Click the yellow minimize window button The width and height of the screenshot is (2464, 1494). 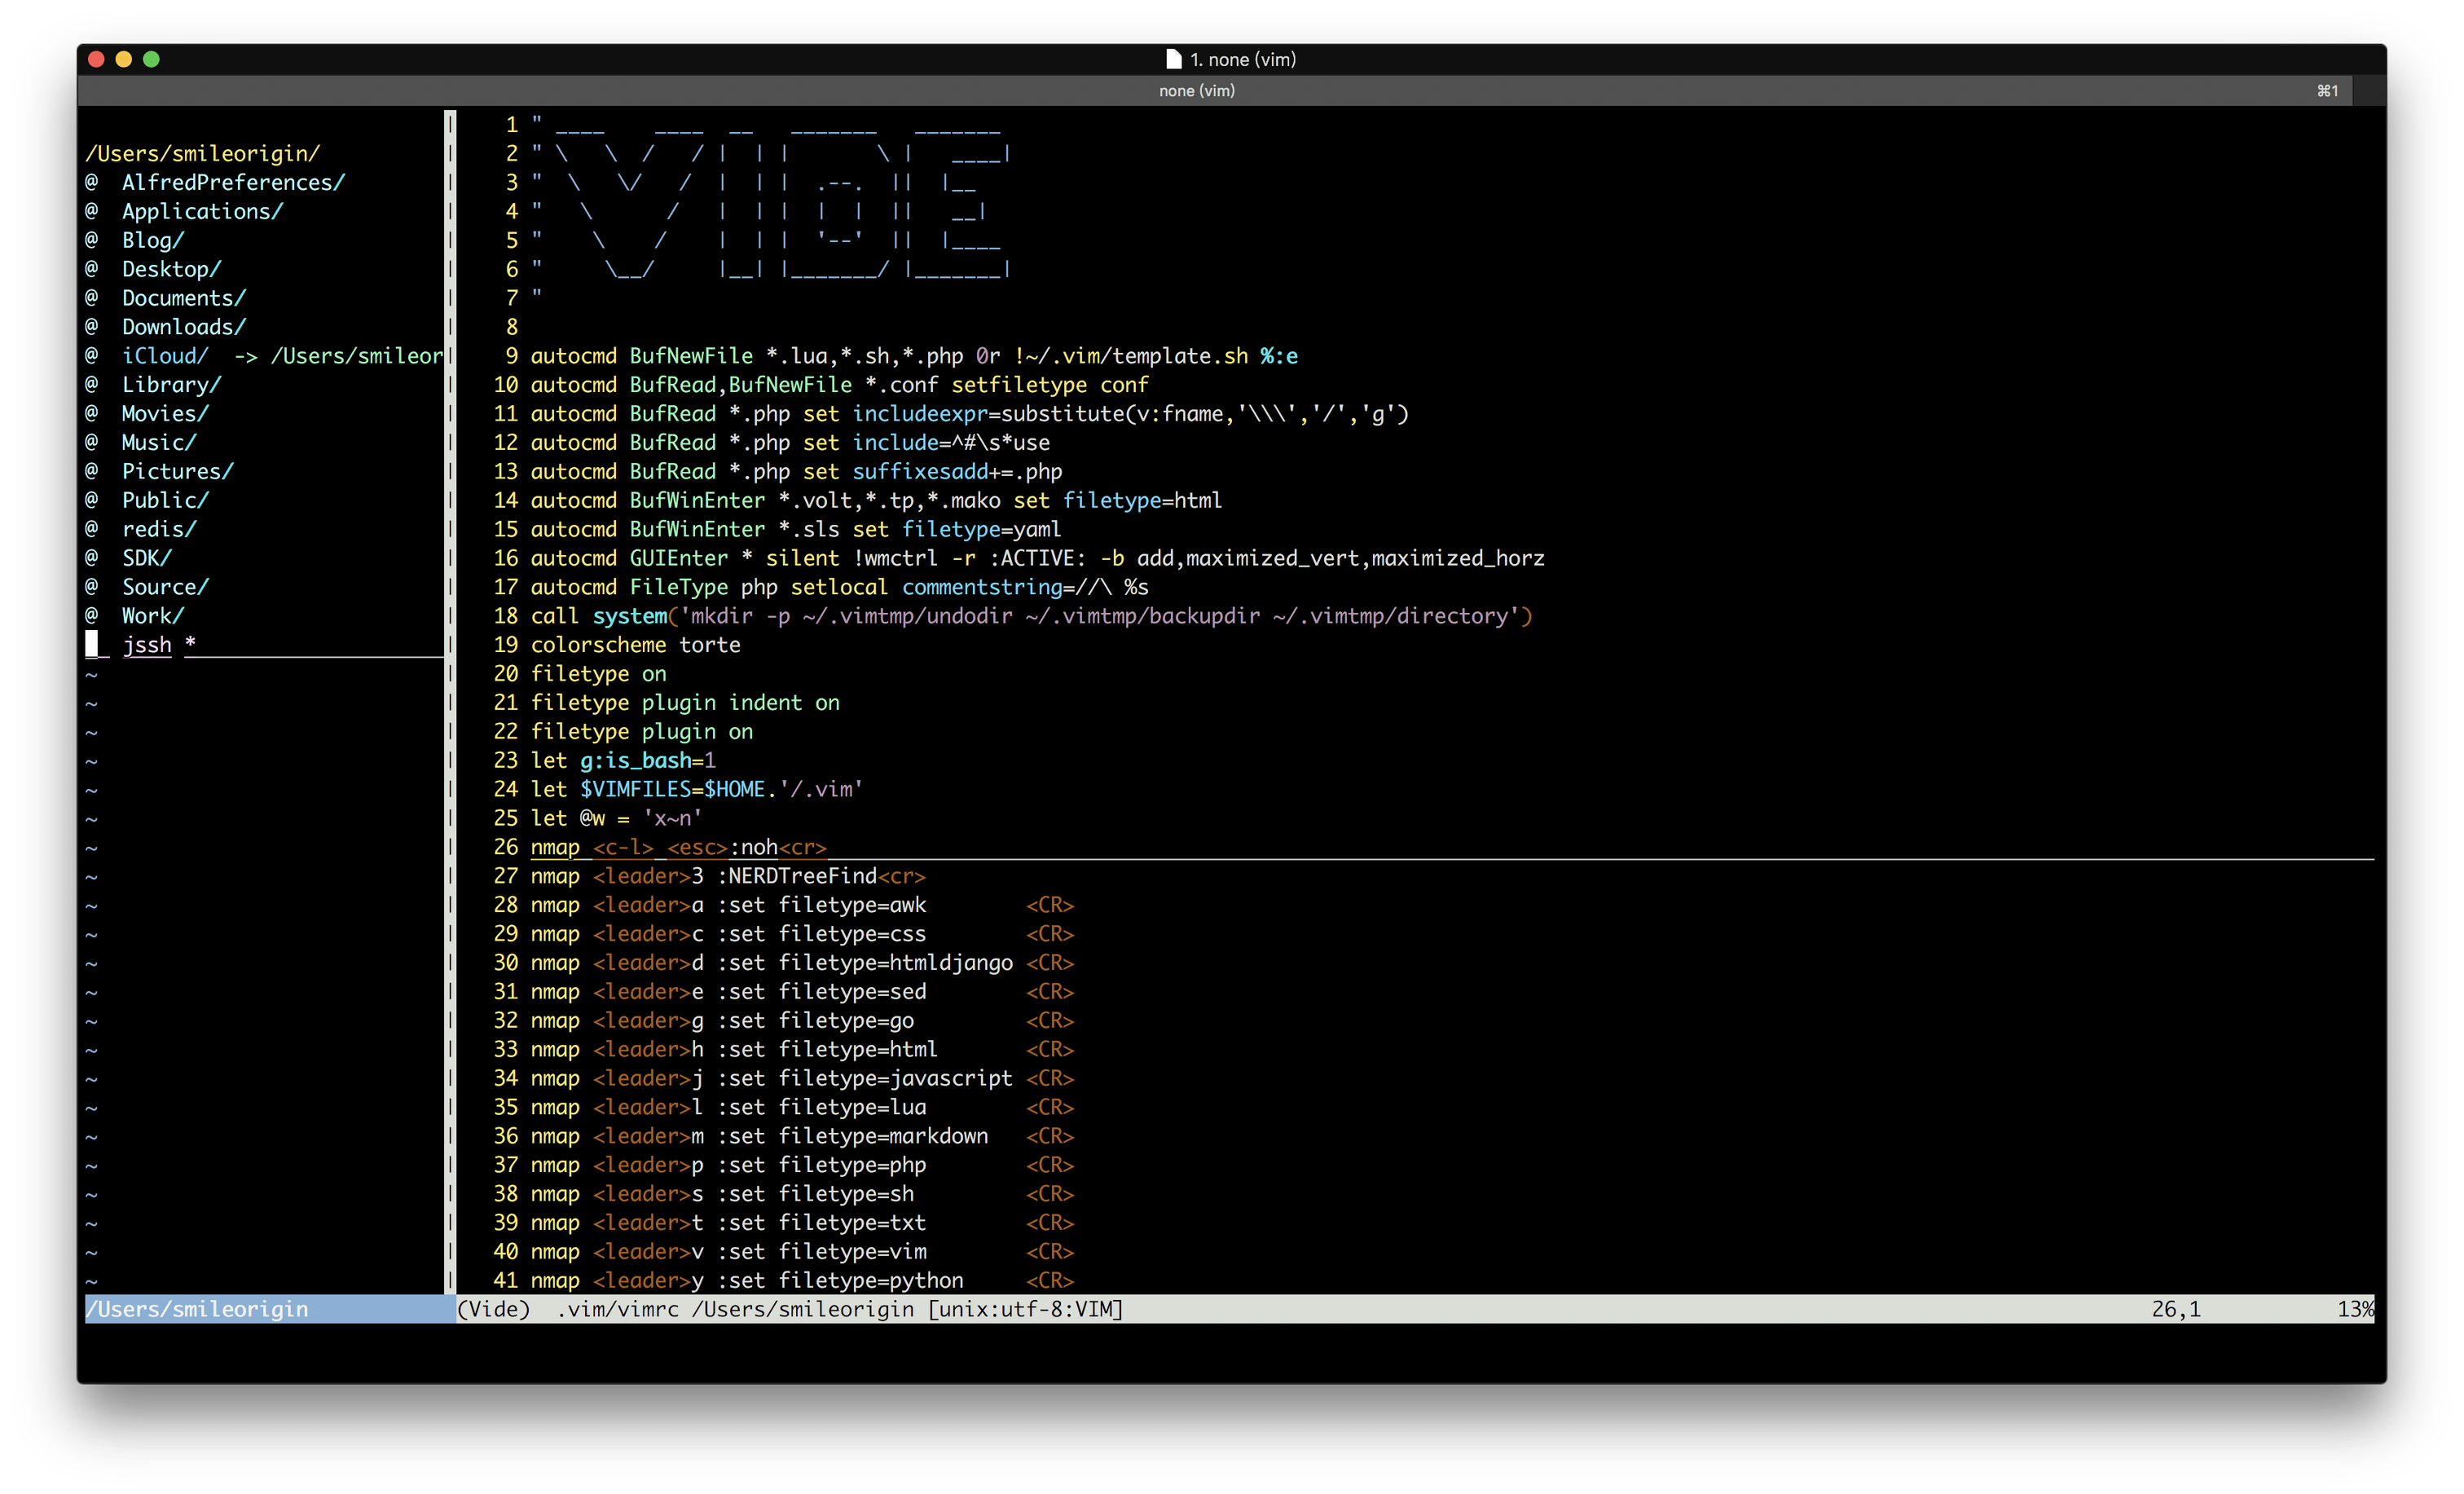[x=124, y=59]
